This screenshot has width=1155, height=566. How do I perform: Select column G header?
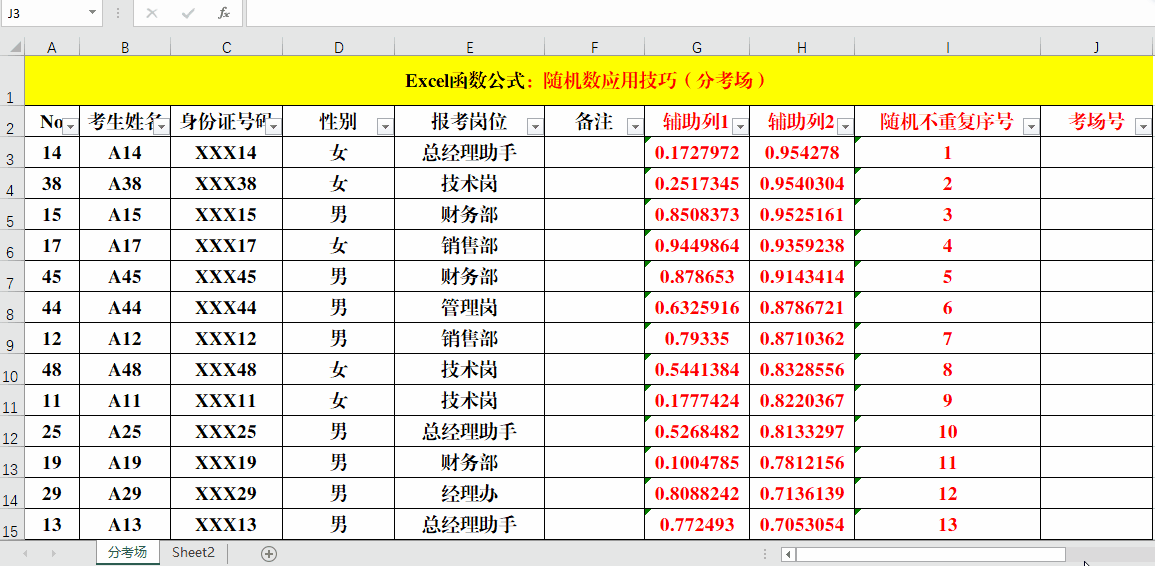tap(697, 47)
